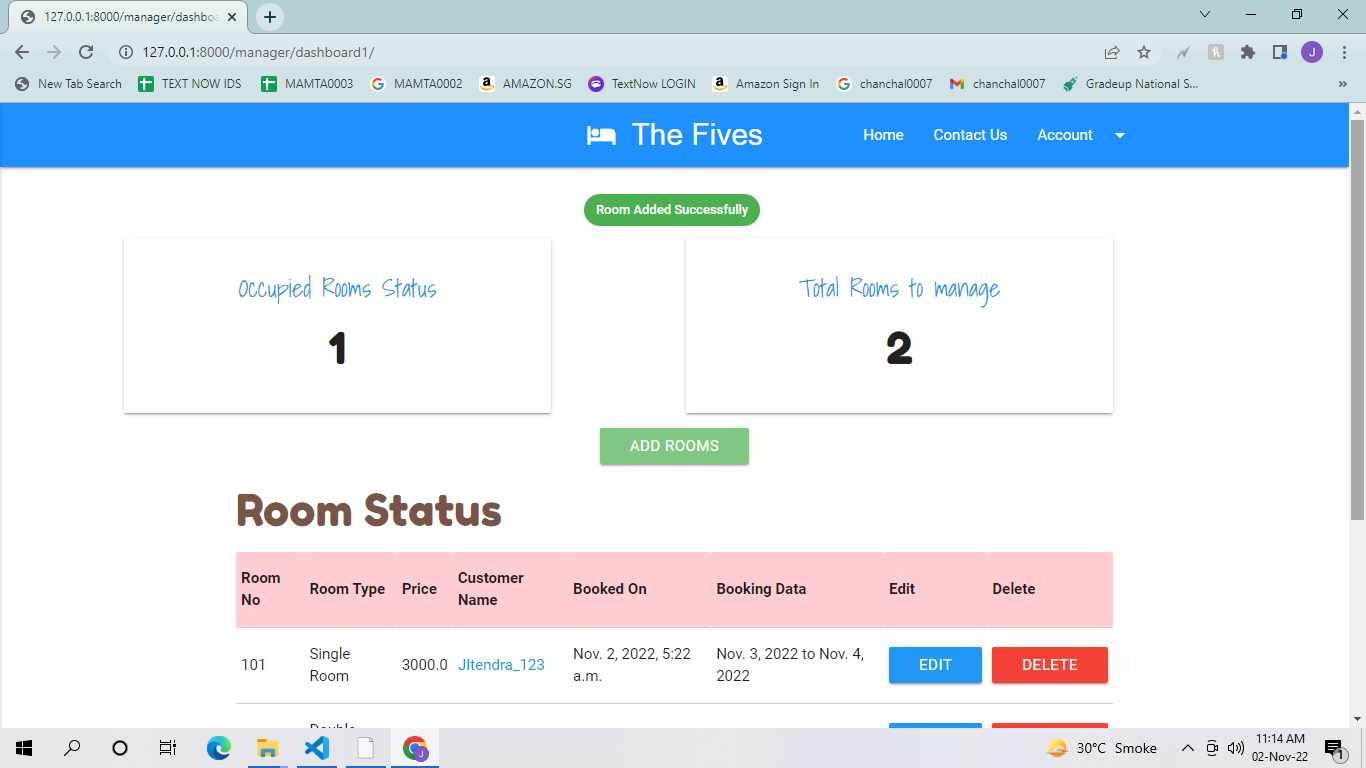This screenshot has height=768, width=1366.
Task: Open the Jltendra_123 customer link
Action: 501,664
